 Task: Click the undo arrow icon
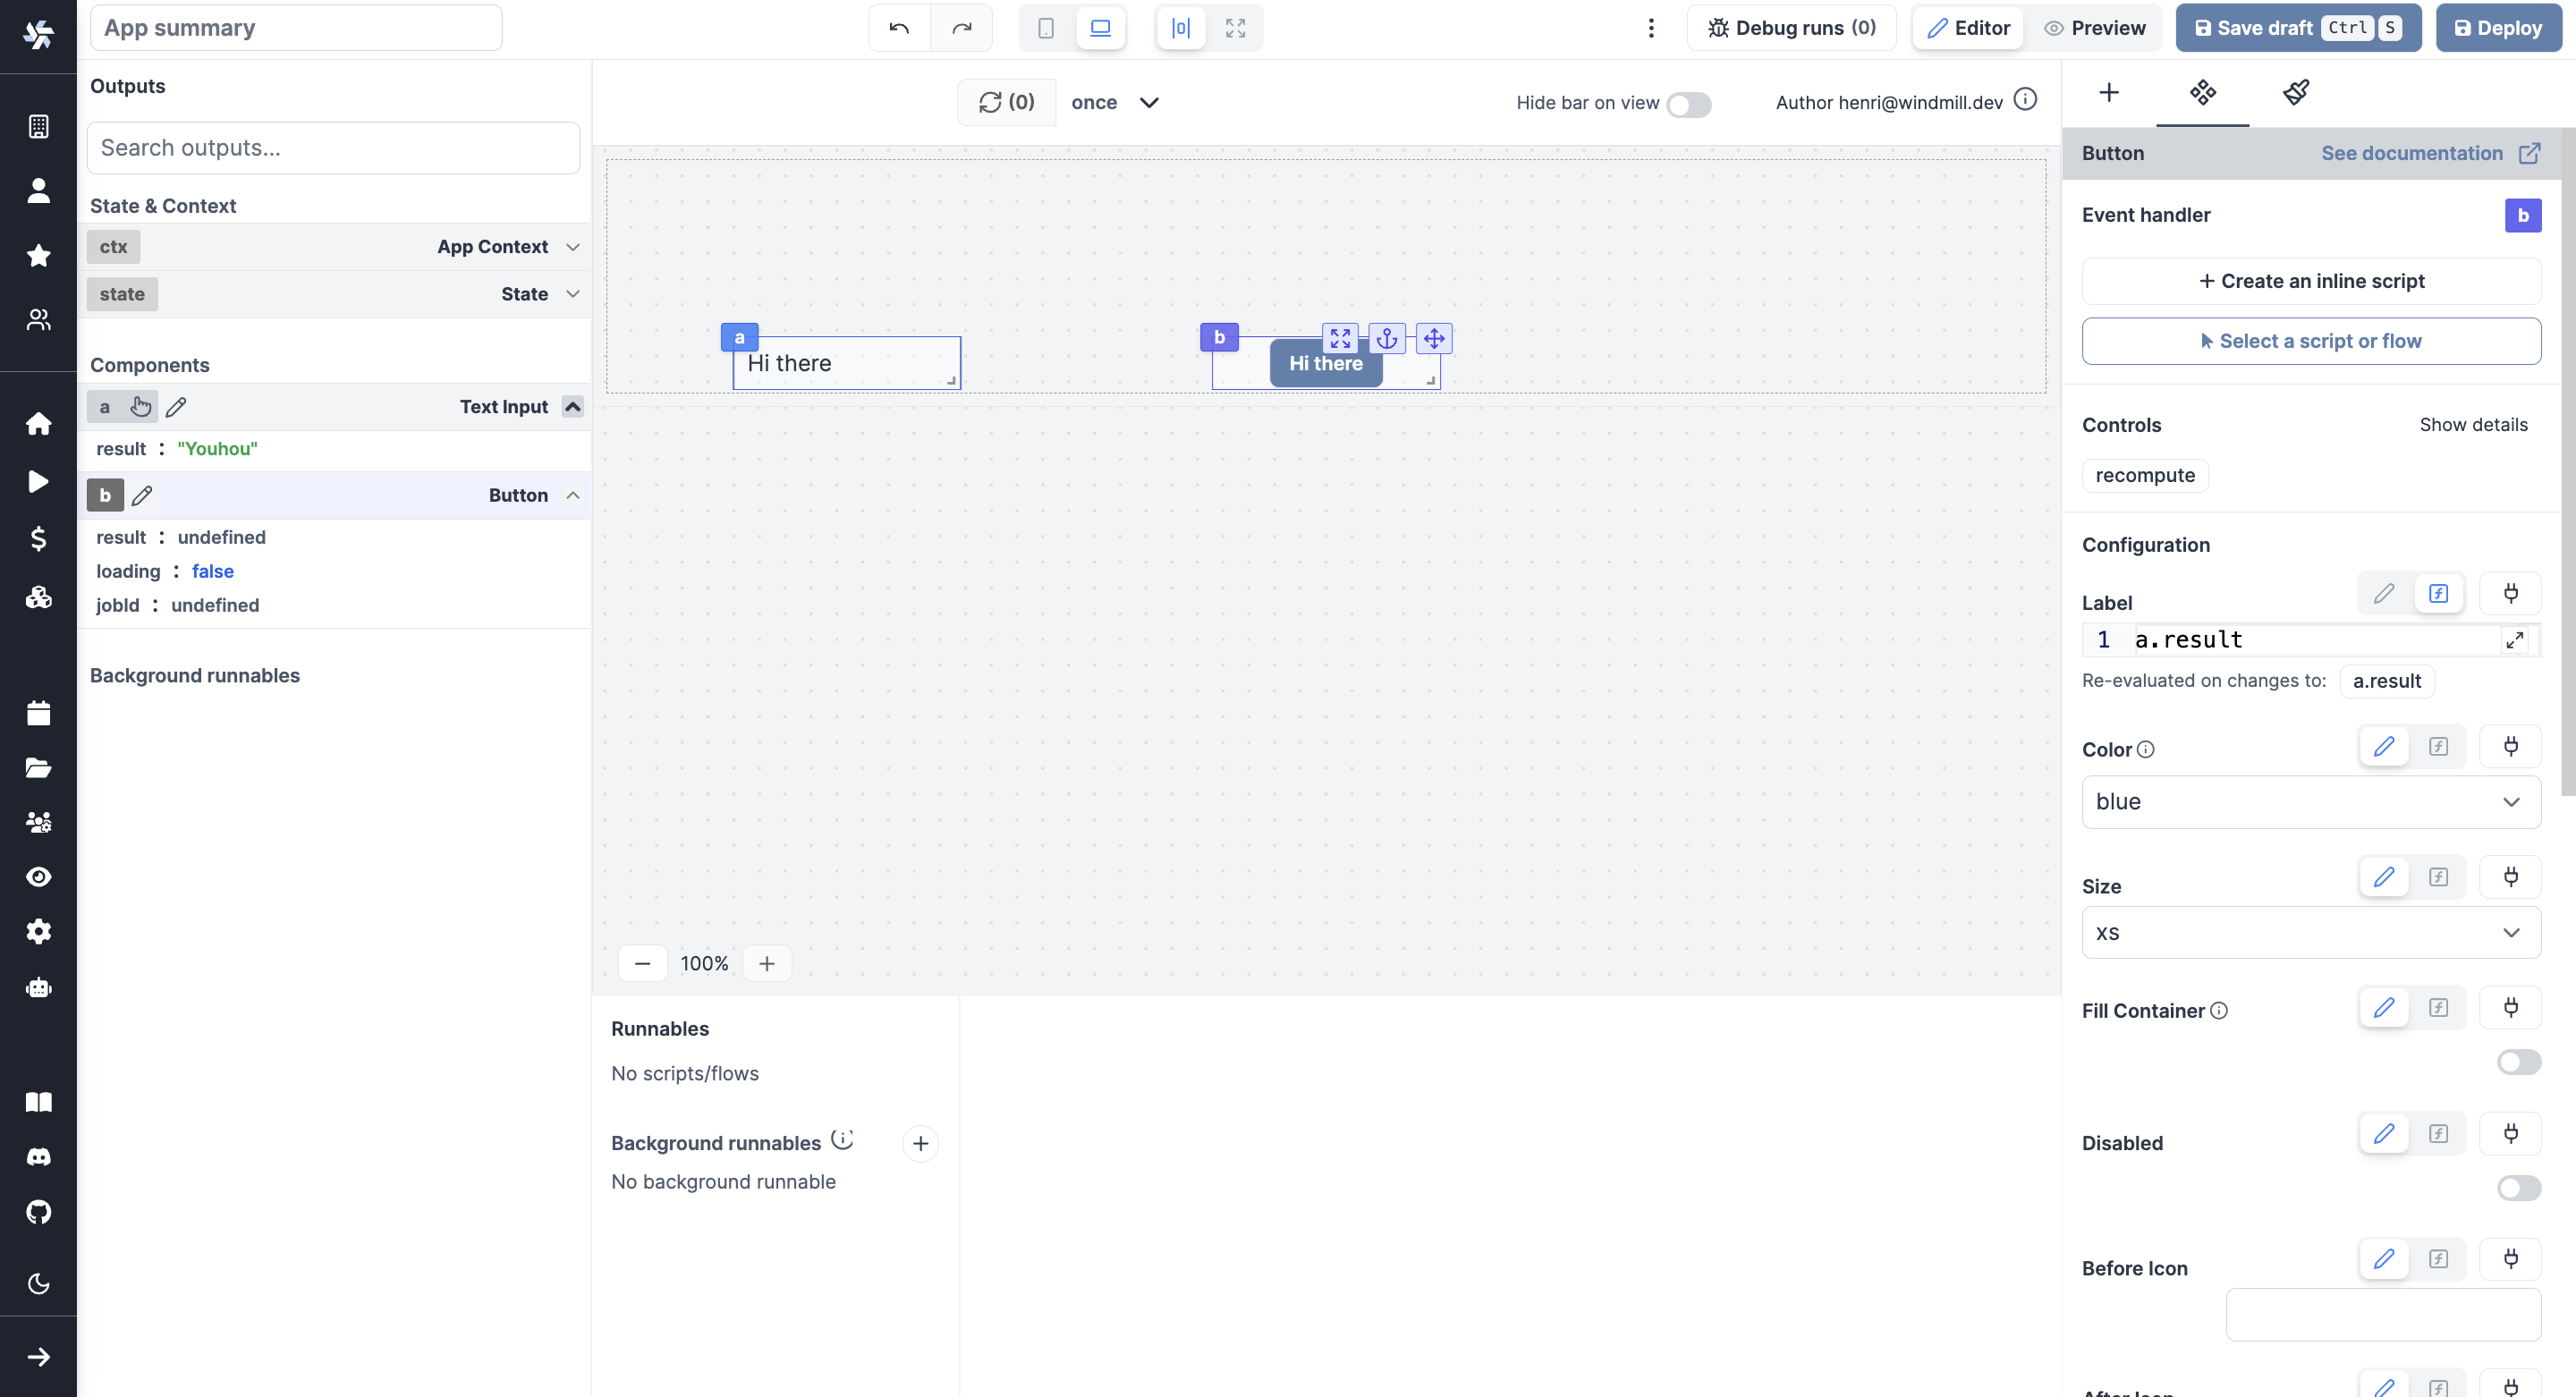tap(900, 28)
